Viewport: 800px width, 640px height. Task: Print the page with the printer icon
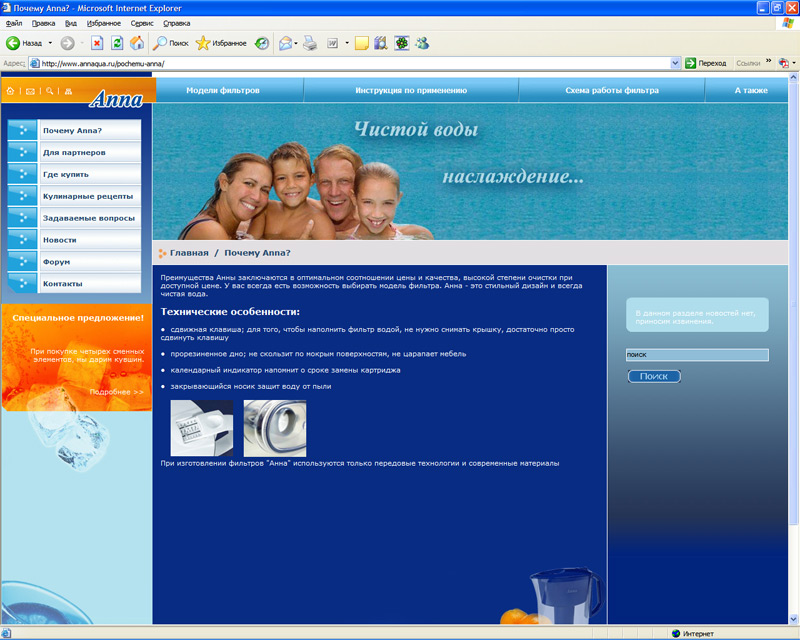click(x=310, y=43)
